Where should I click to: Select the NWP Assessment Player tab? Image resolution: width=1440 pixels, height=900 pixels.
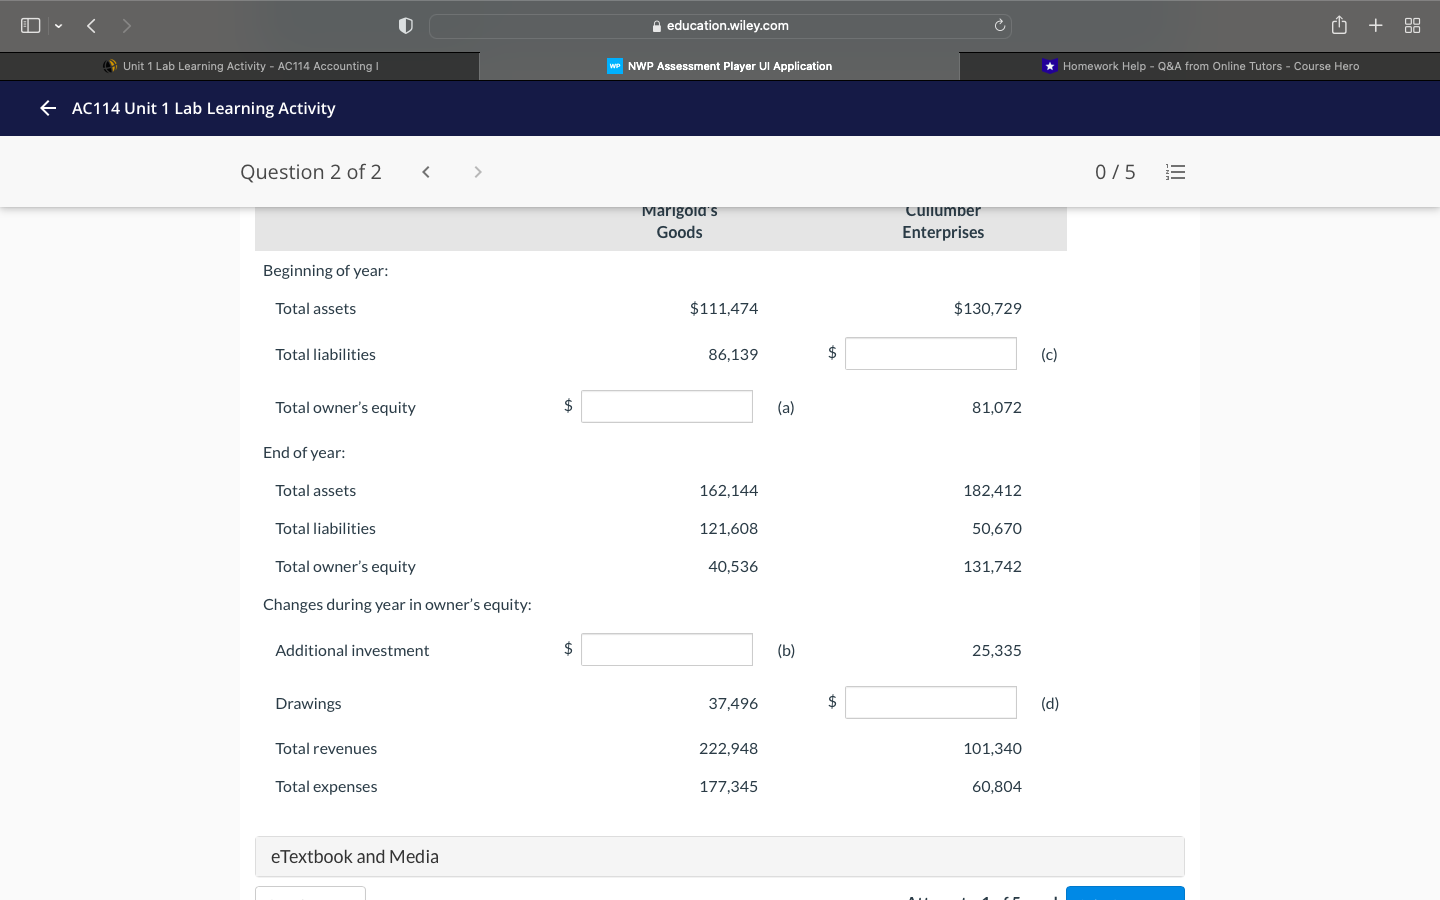click(x=719, y=66)
